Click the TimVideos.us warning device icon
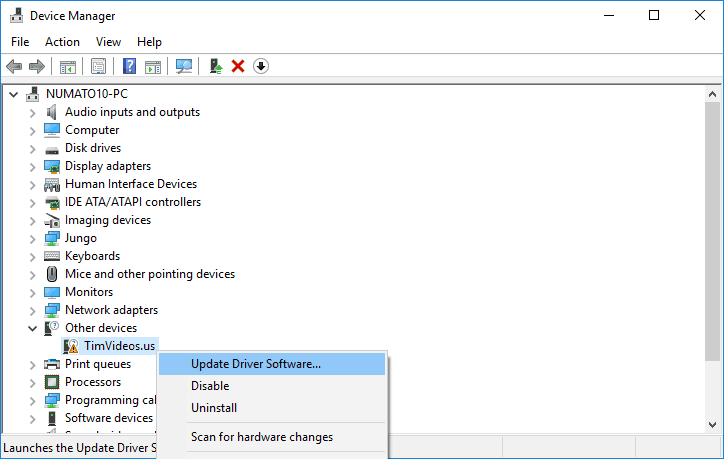The image size is (724, 459). [71, 346]
